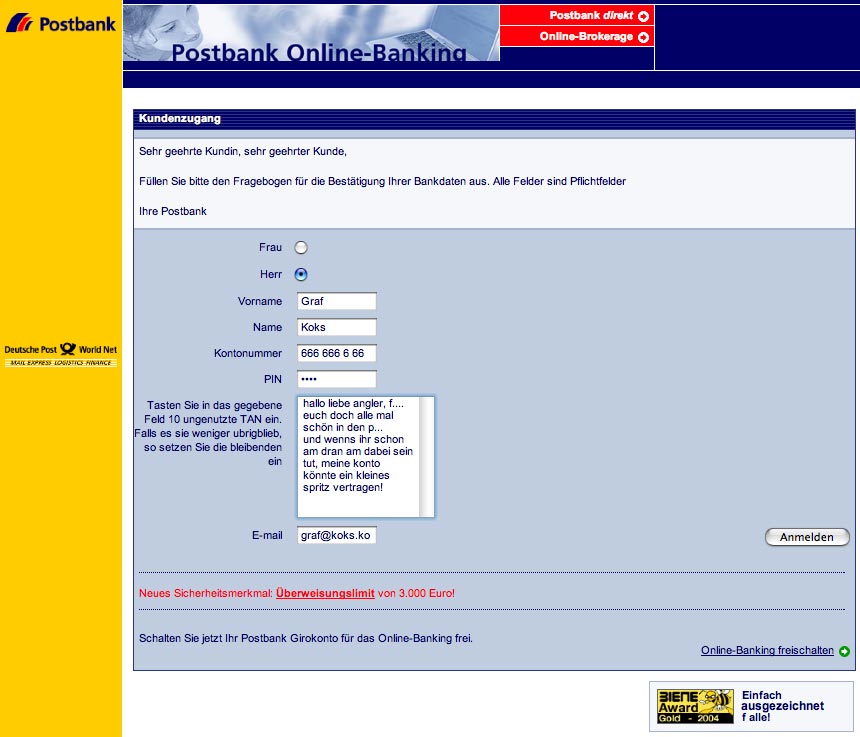Image resolution: width=860 pixels, height=737 pixels.
Task: Click the Postbank logo in the sidebar
Action: click(60, 23)
